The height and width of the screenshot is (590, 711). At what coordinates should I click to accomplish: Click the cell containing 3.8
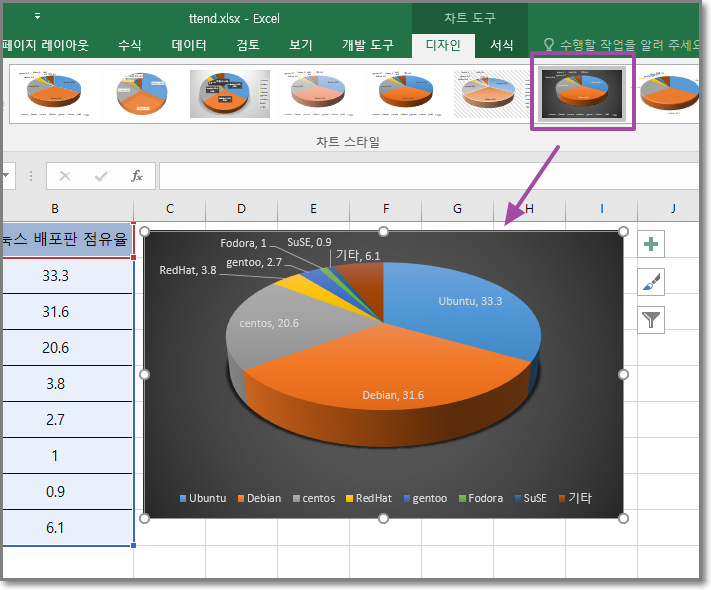click(x=67, y=384)
